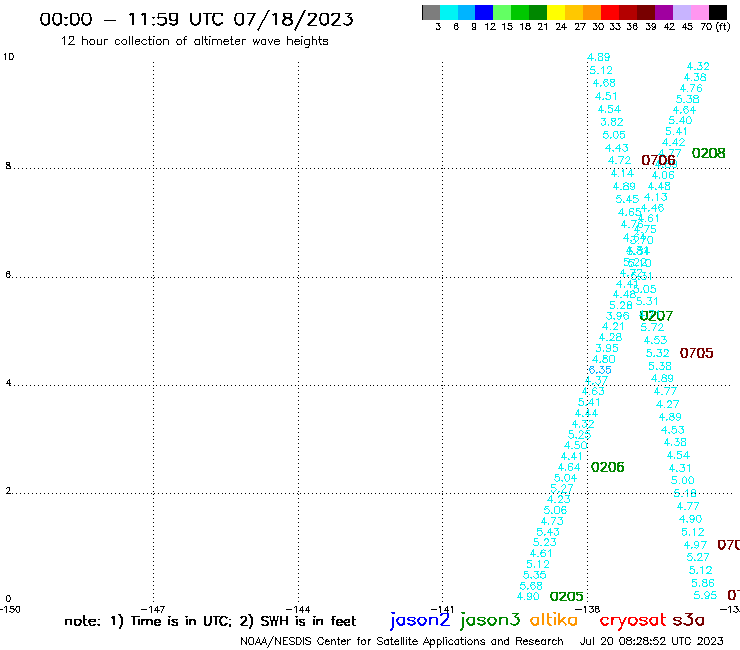Select the green track label 0208

[x=708, y=153]
